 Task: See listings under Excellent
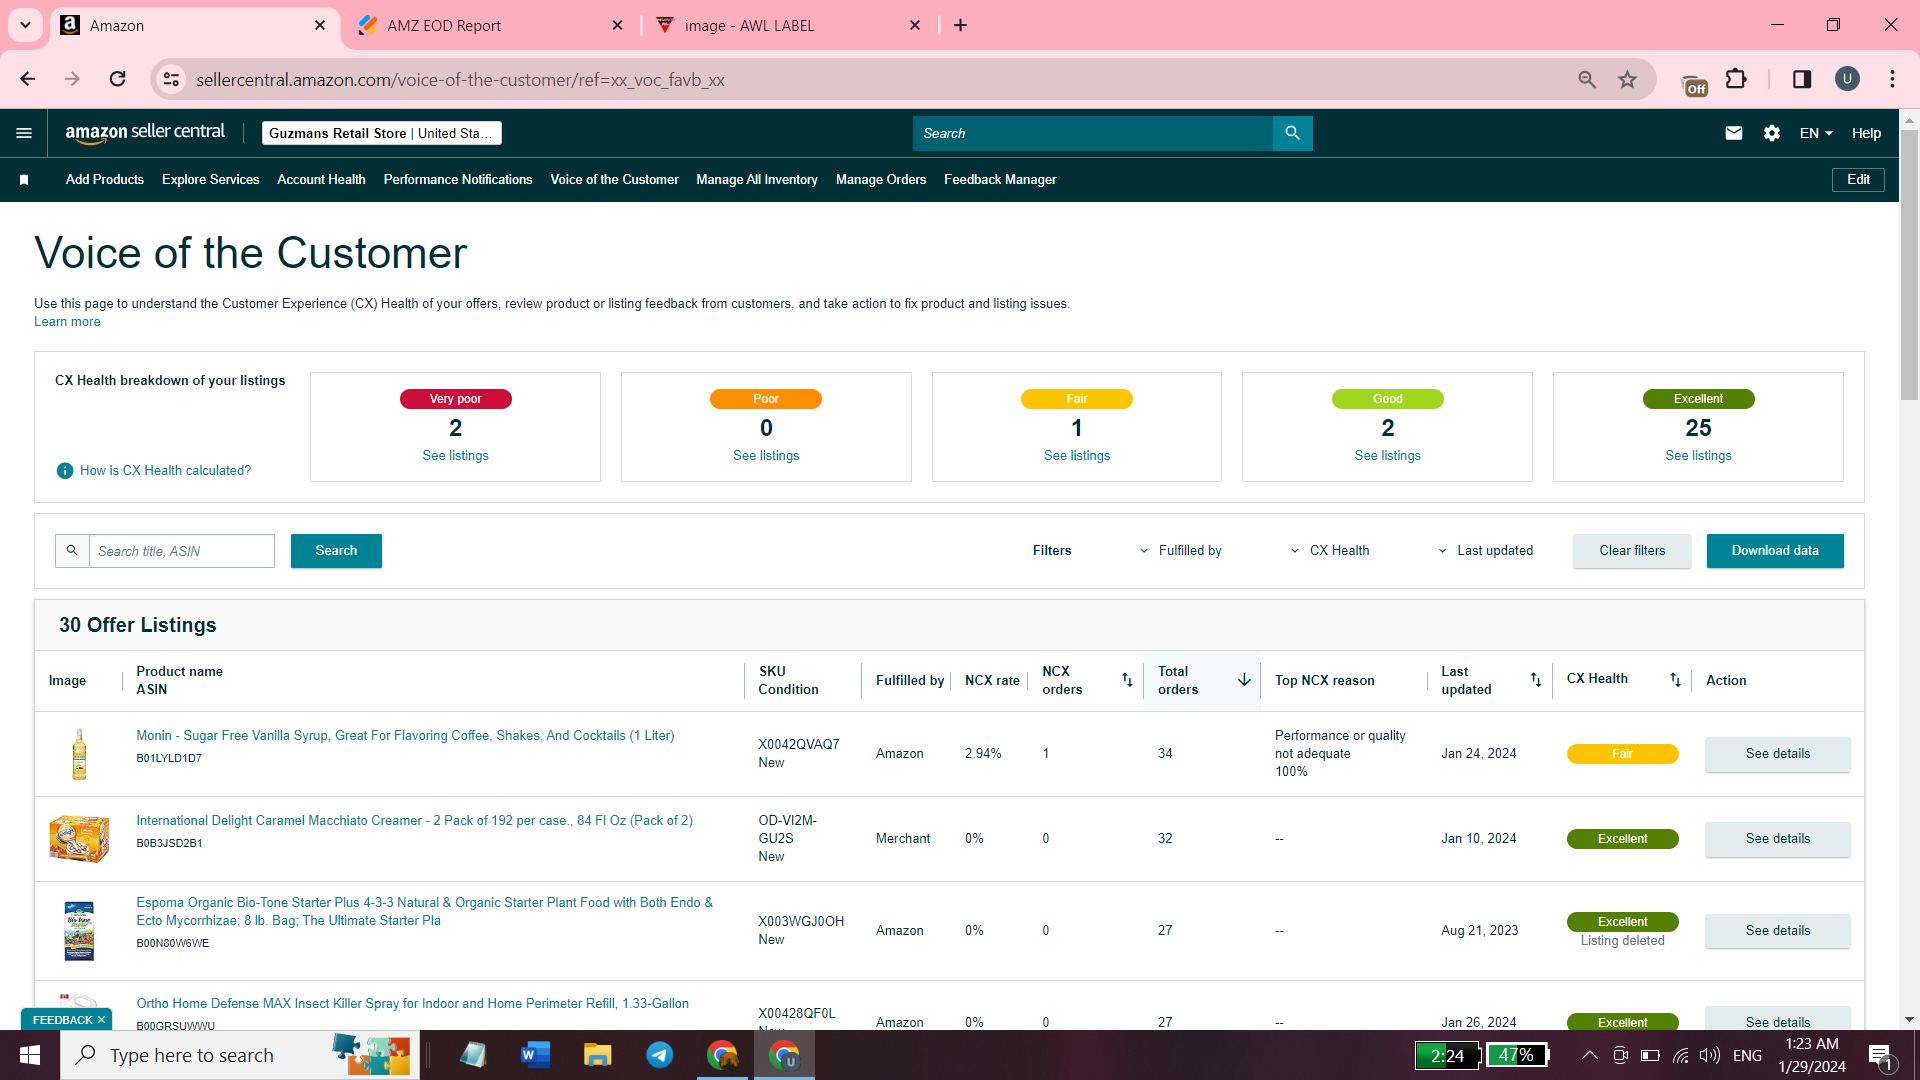pyautogui.click(x=1698, y=456)
